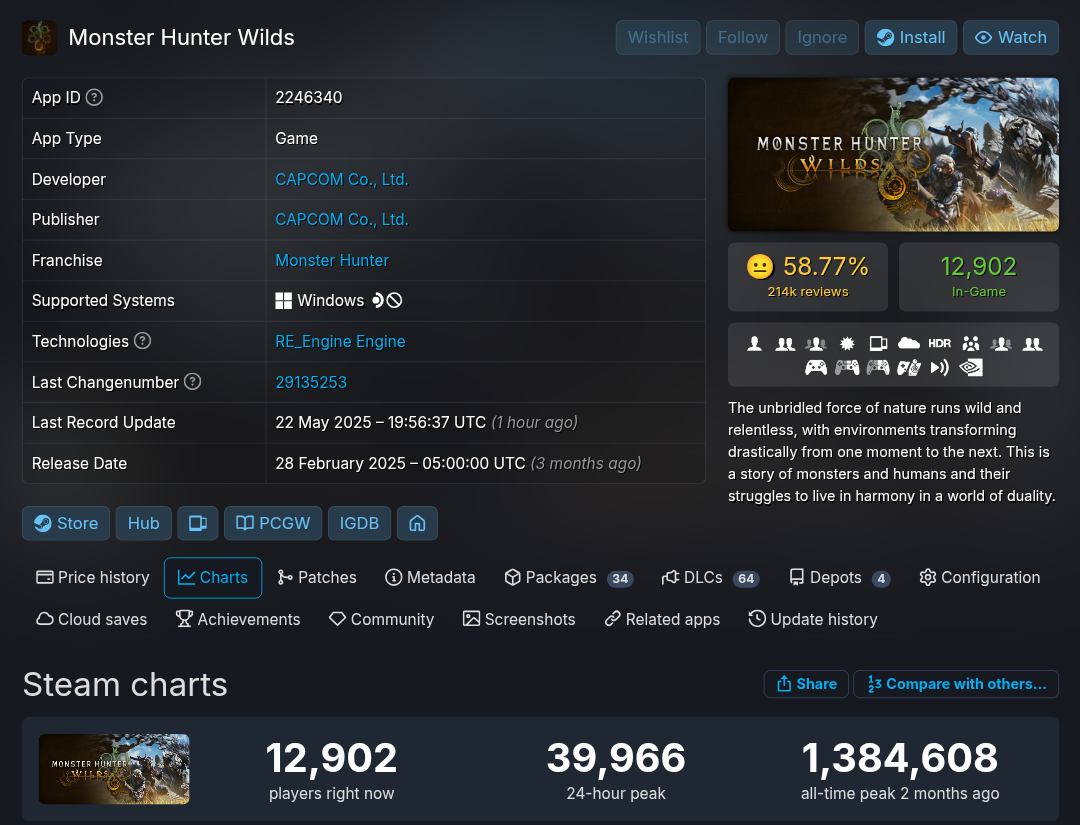Click the 1,384,608 all-time peak value
This screenshot has width=1080, height=825.
click(900, 758)
